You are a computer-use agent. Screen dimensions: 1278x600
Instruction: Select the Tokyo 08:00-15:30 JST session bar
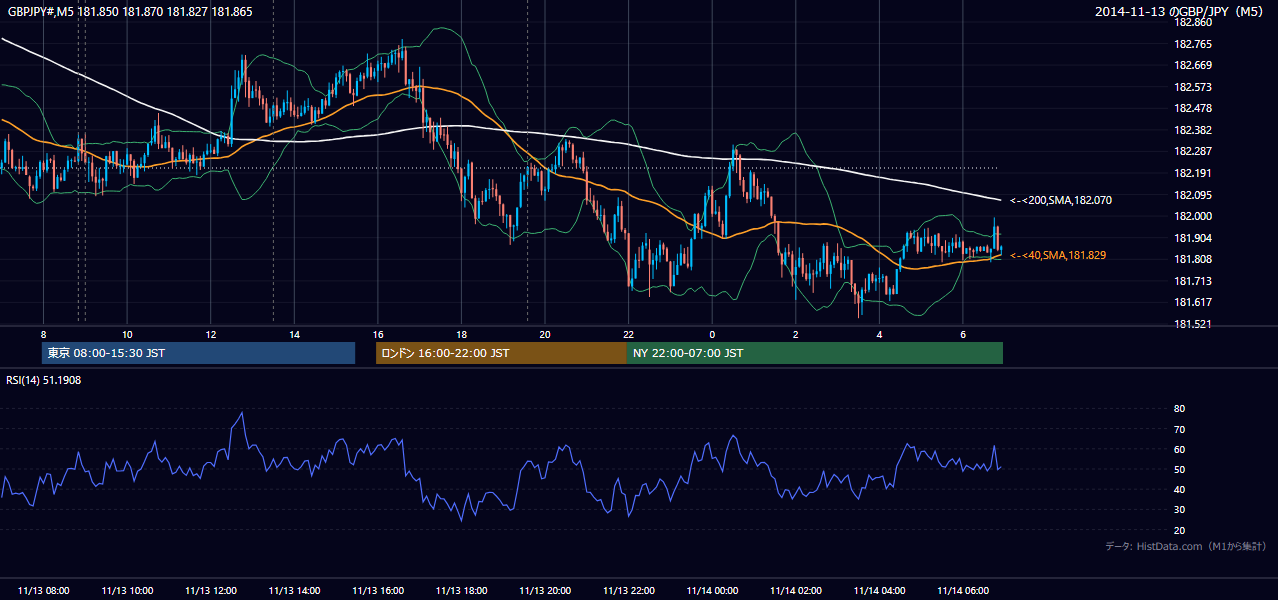click(x=198, y=353)
